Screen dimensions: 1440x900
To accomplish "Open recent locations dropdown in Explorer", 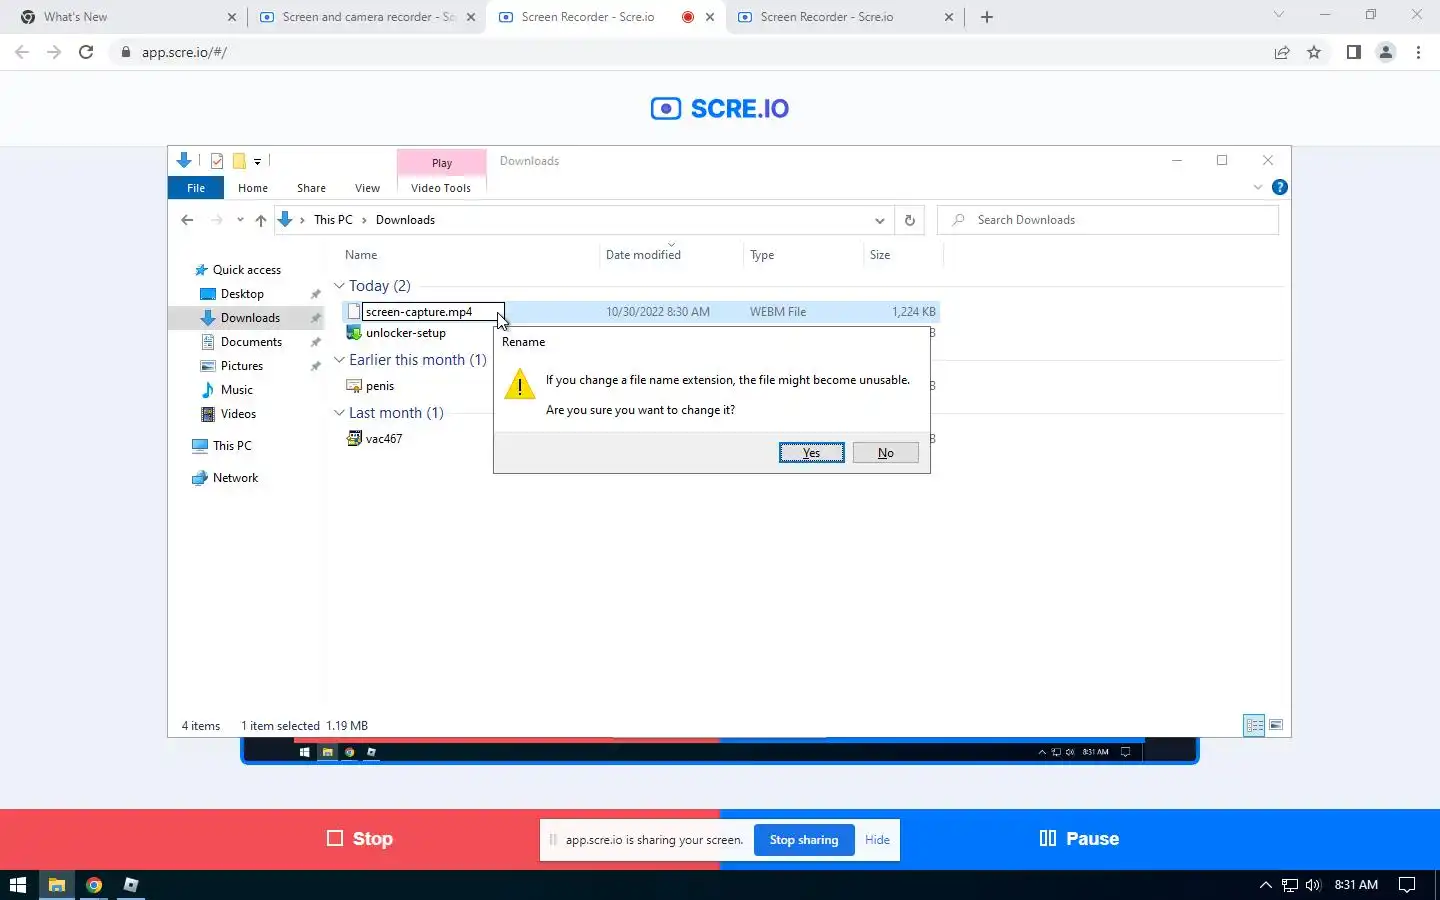I will coord(240,220).
